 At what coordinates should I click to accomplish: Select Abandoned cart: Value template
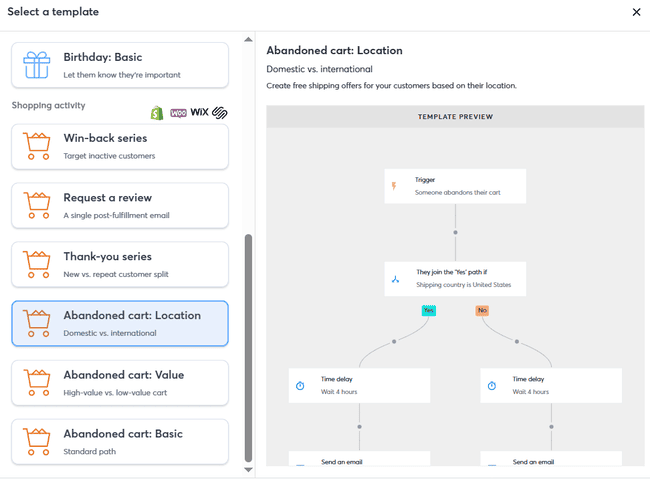120,382
